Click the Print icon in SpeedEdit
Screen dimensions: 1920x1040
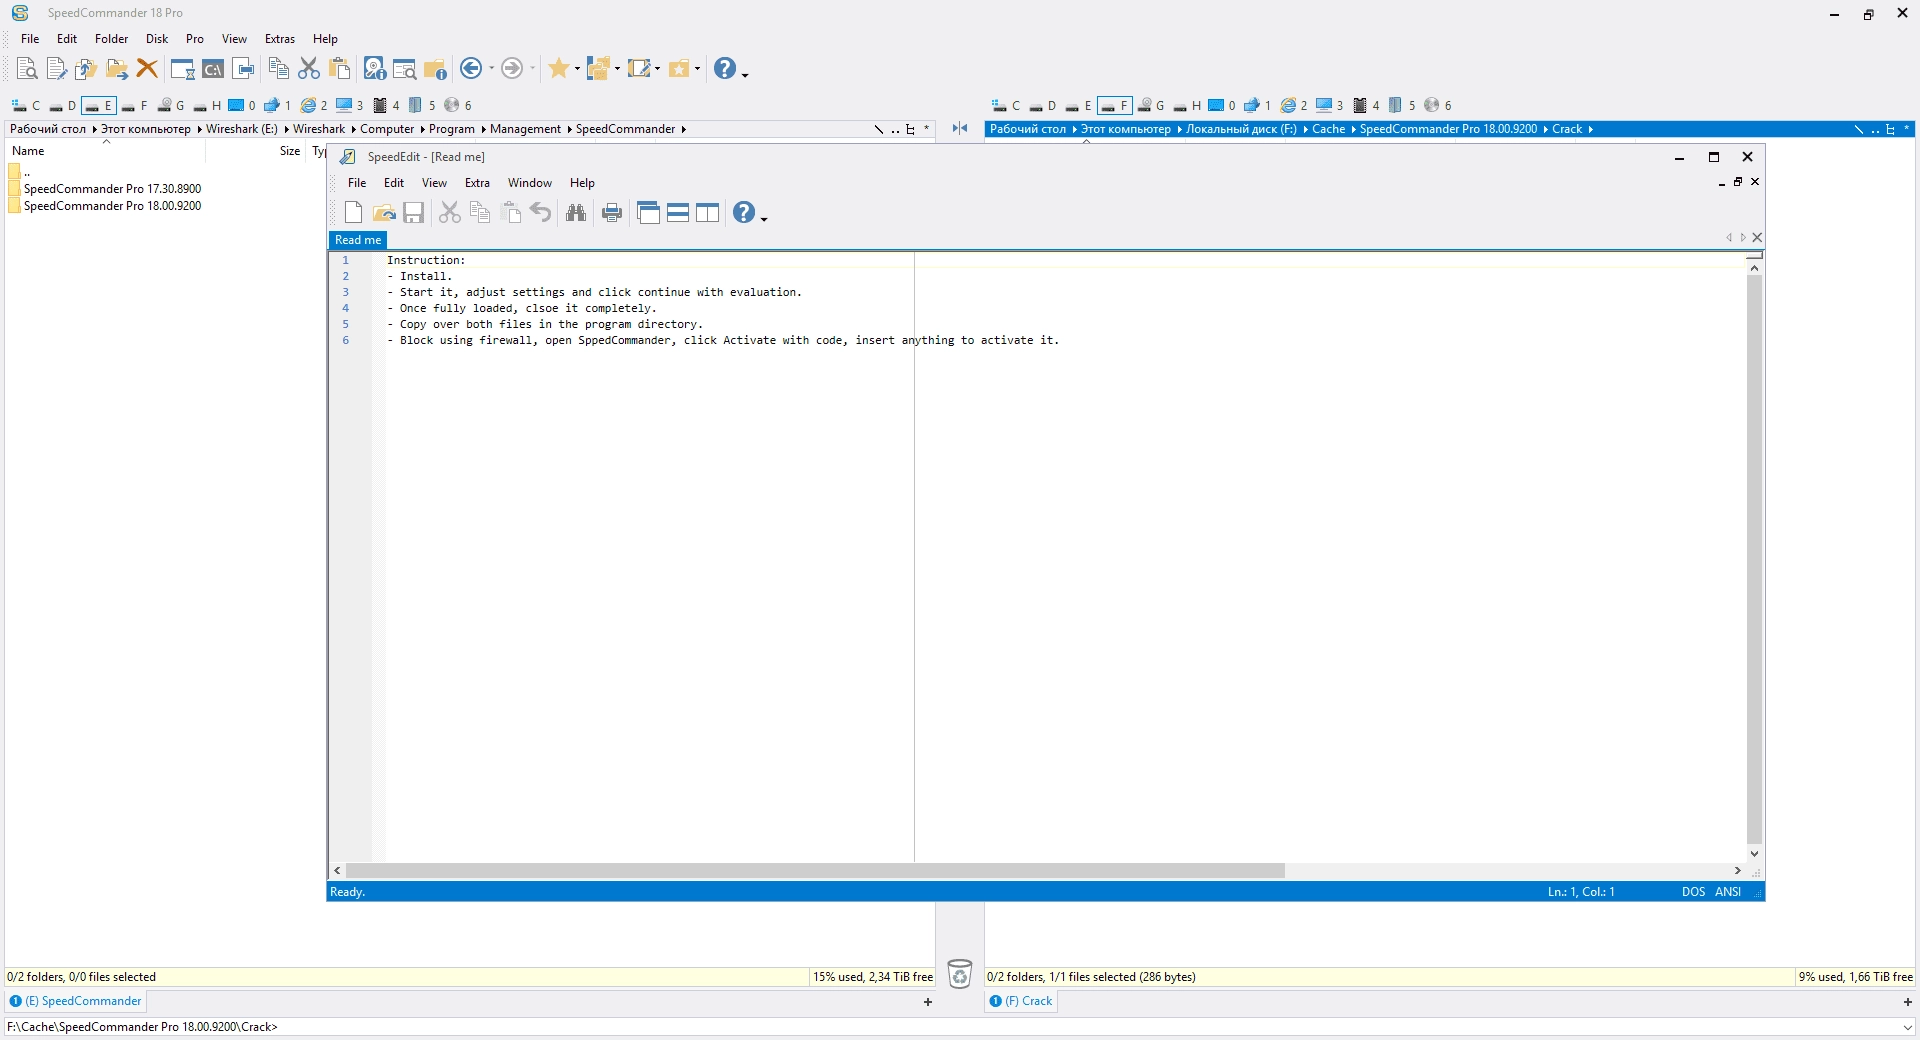(612, 212)
